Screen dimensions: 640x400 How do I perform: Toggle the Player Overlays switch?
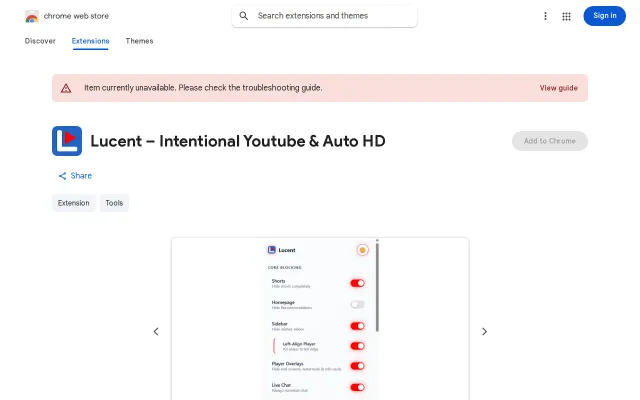click(357, 366)
